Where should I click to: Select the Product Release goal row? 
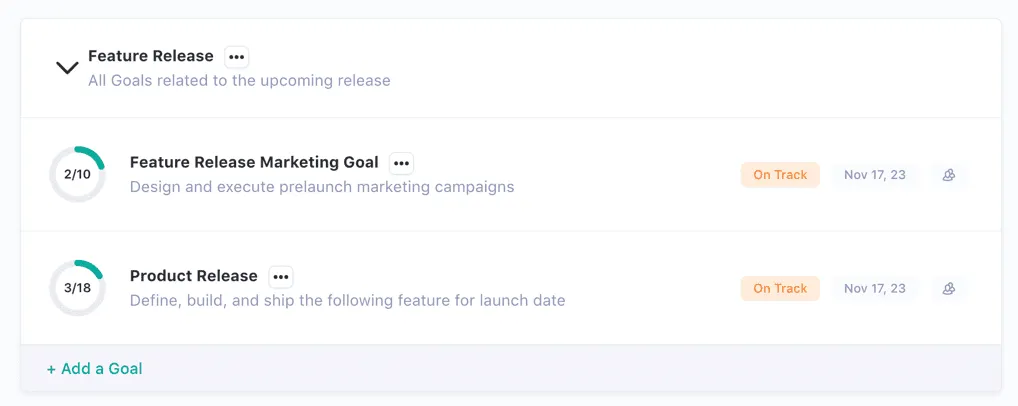[x=640, y=289]
